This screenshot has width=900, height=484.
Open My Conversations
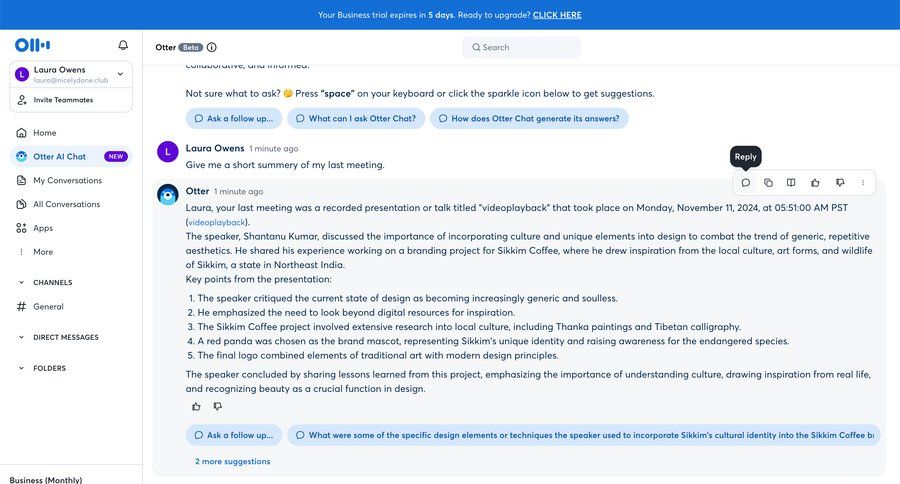pyautogui.click(x=71, y=180)
